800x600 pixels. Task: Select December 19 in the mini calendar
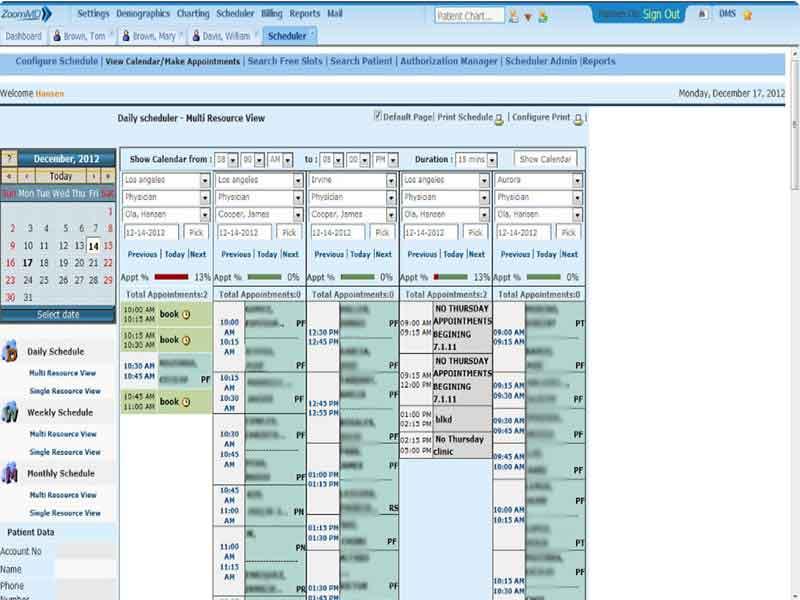pos(63,263)
